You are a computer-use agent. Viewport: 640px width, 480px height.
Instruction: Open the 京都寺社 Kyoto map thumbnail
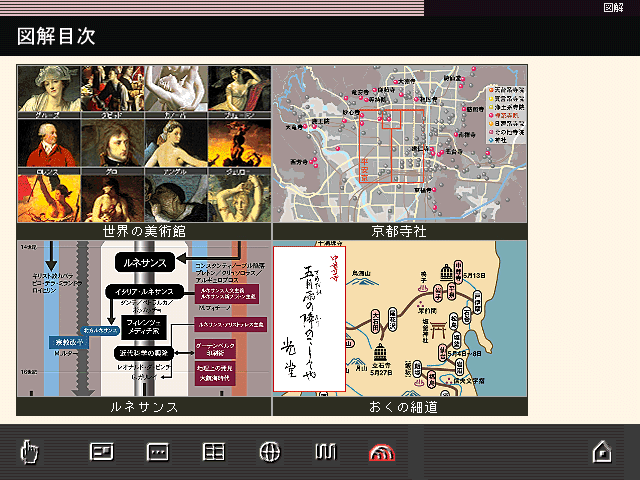tap(400, 144)
